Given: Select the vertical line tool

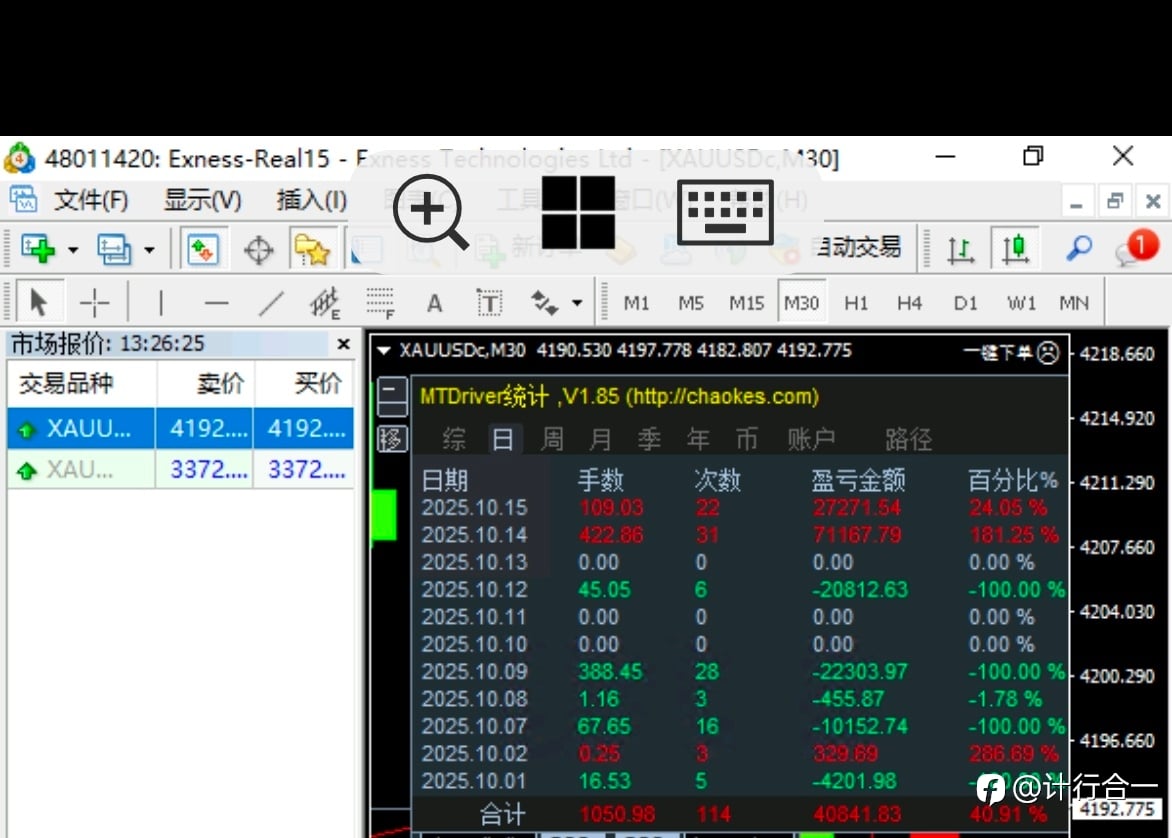Looking at the screenshot, I should click(x=161, y=303).
